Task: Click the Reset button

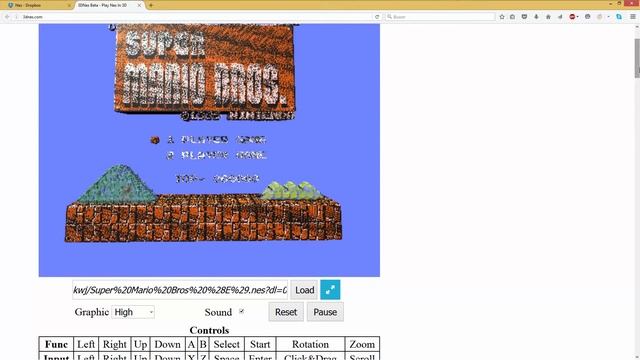Action: pyautogui.click(x=286, y=312)
